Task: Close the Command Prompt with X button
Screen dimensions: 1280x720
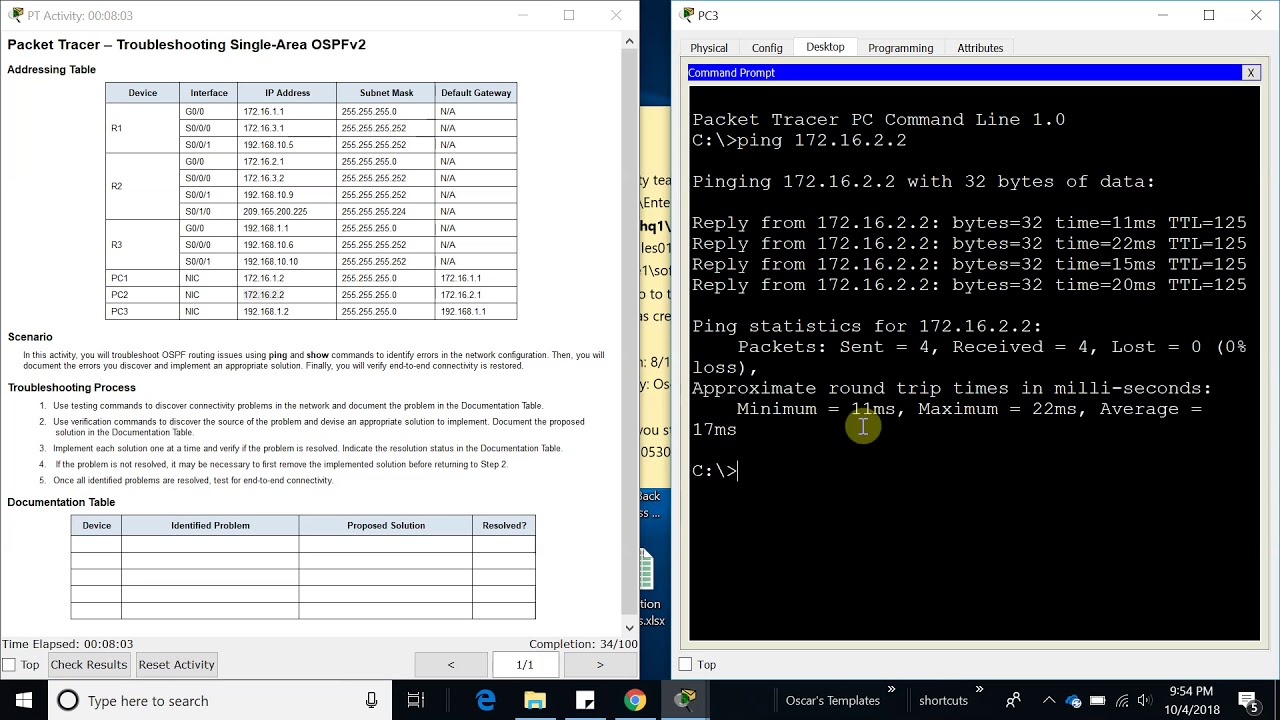Action: (1250, 73)
